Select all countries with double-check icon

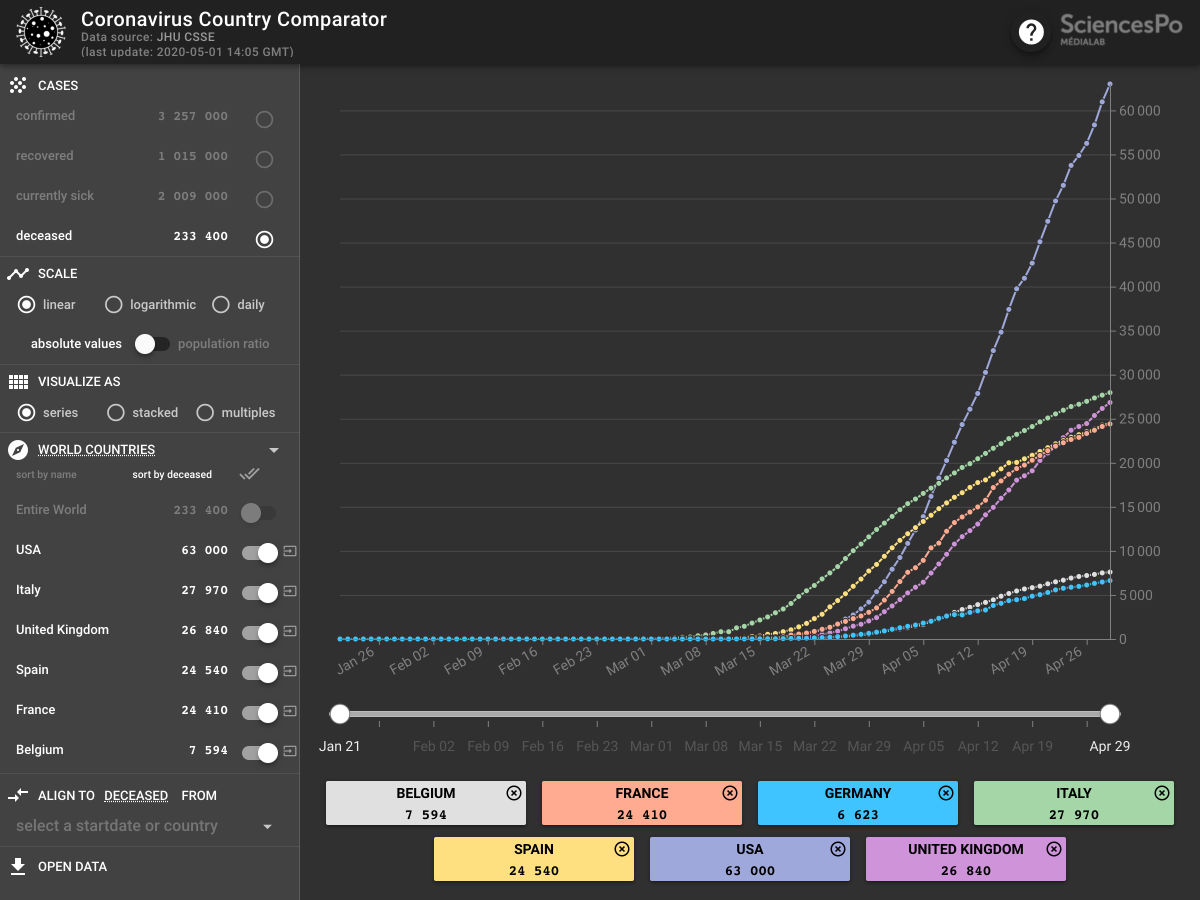tap(250, 474)
